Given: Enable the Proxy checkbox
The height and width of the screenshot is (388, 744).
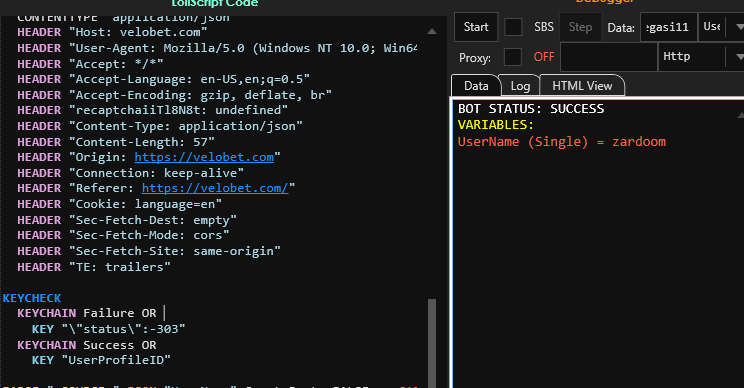Looking at the screenshot, I should [x=512, y=57].
